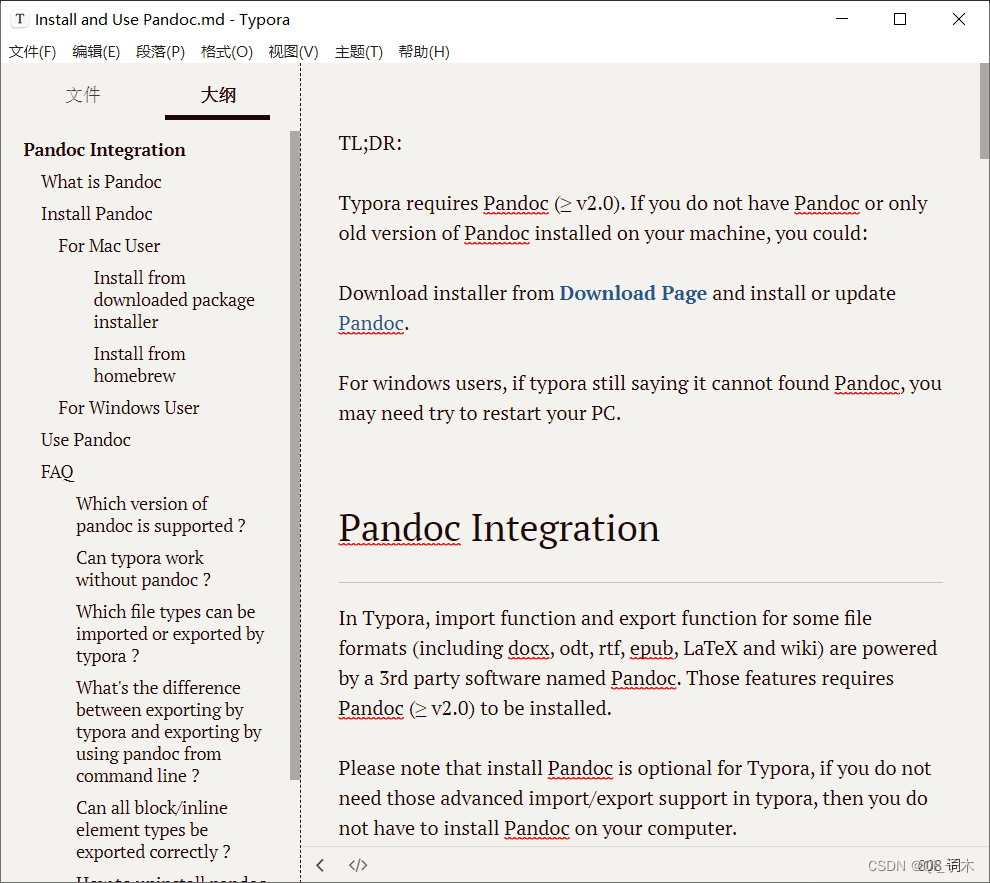Image resolution: width=990 pixels, height=883 pixels.
Task: Click paragraph starting 'For windows users'
Action: coord(640,398)
